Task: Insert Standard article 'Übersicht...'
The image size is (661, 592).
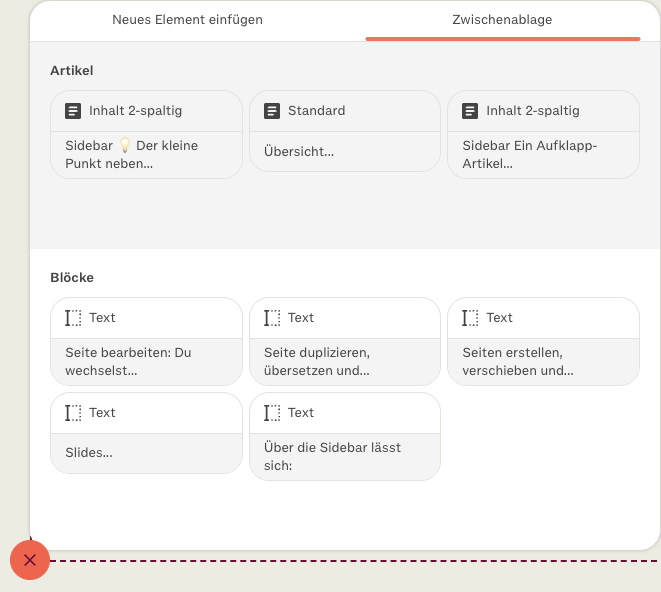Action: tap(345, 131)
